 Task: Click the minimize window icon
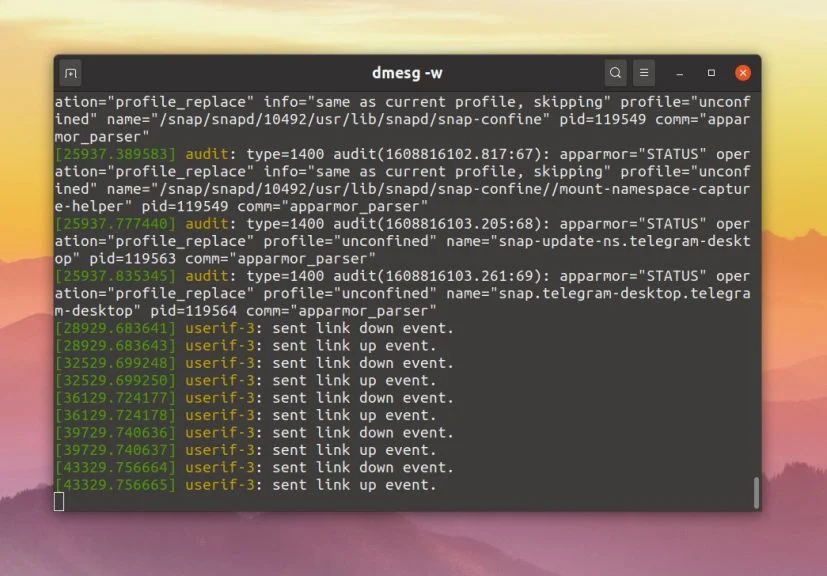(x=679, y=74)
